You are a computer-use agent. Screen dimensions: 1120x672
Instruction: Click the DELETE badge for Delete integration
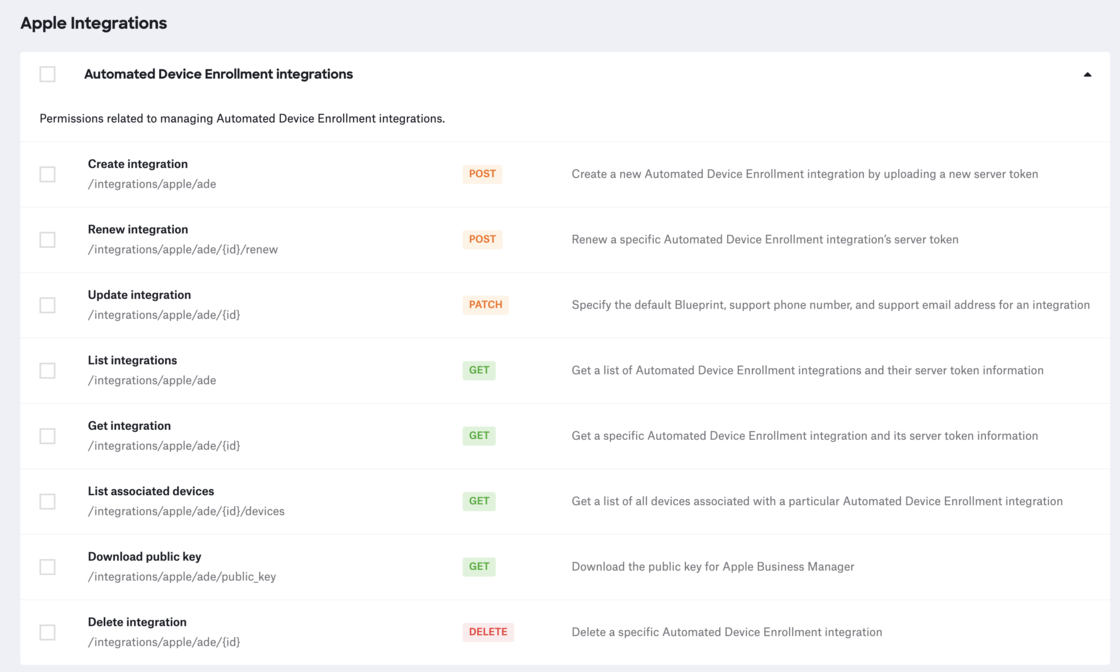(488, 631)
